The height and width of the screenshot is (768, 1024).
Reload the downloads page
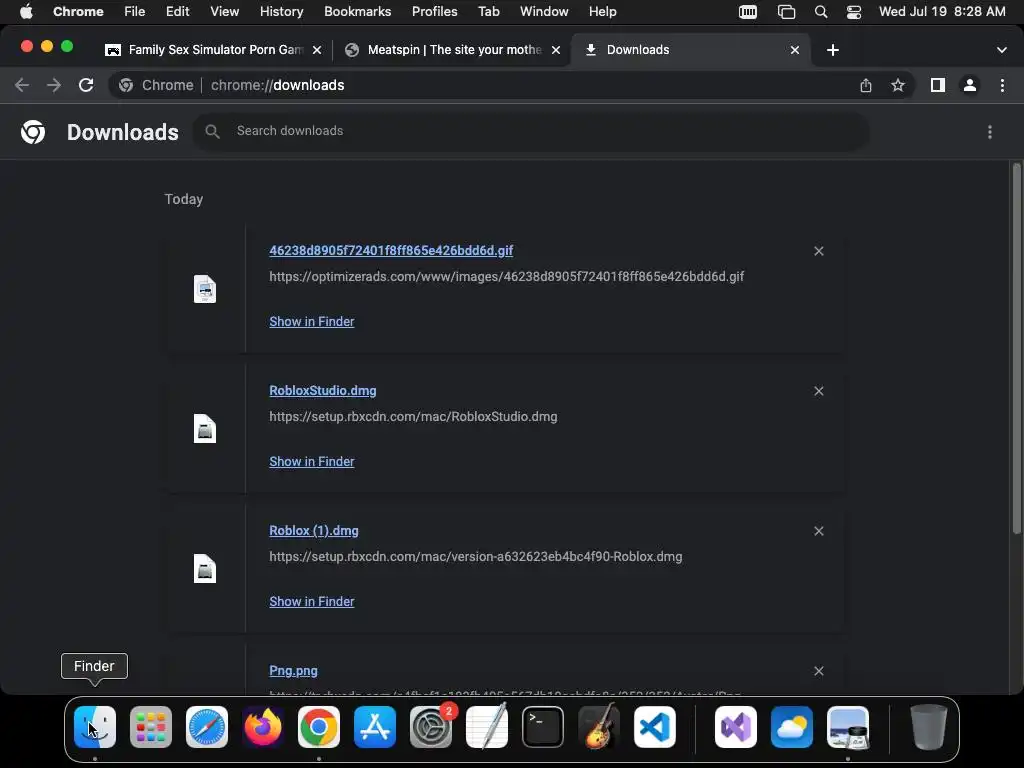(x=86, y=85)
